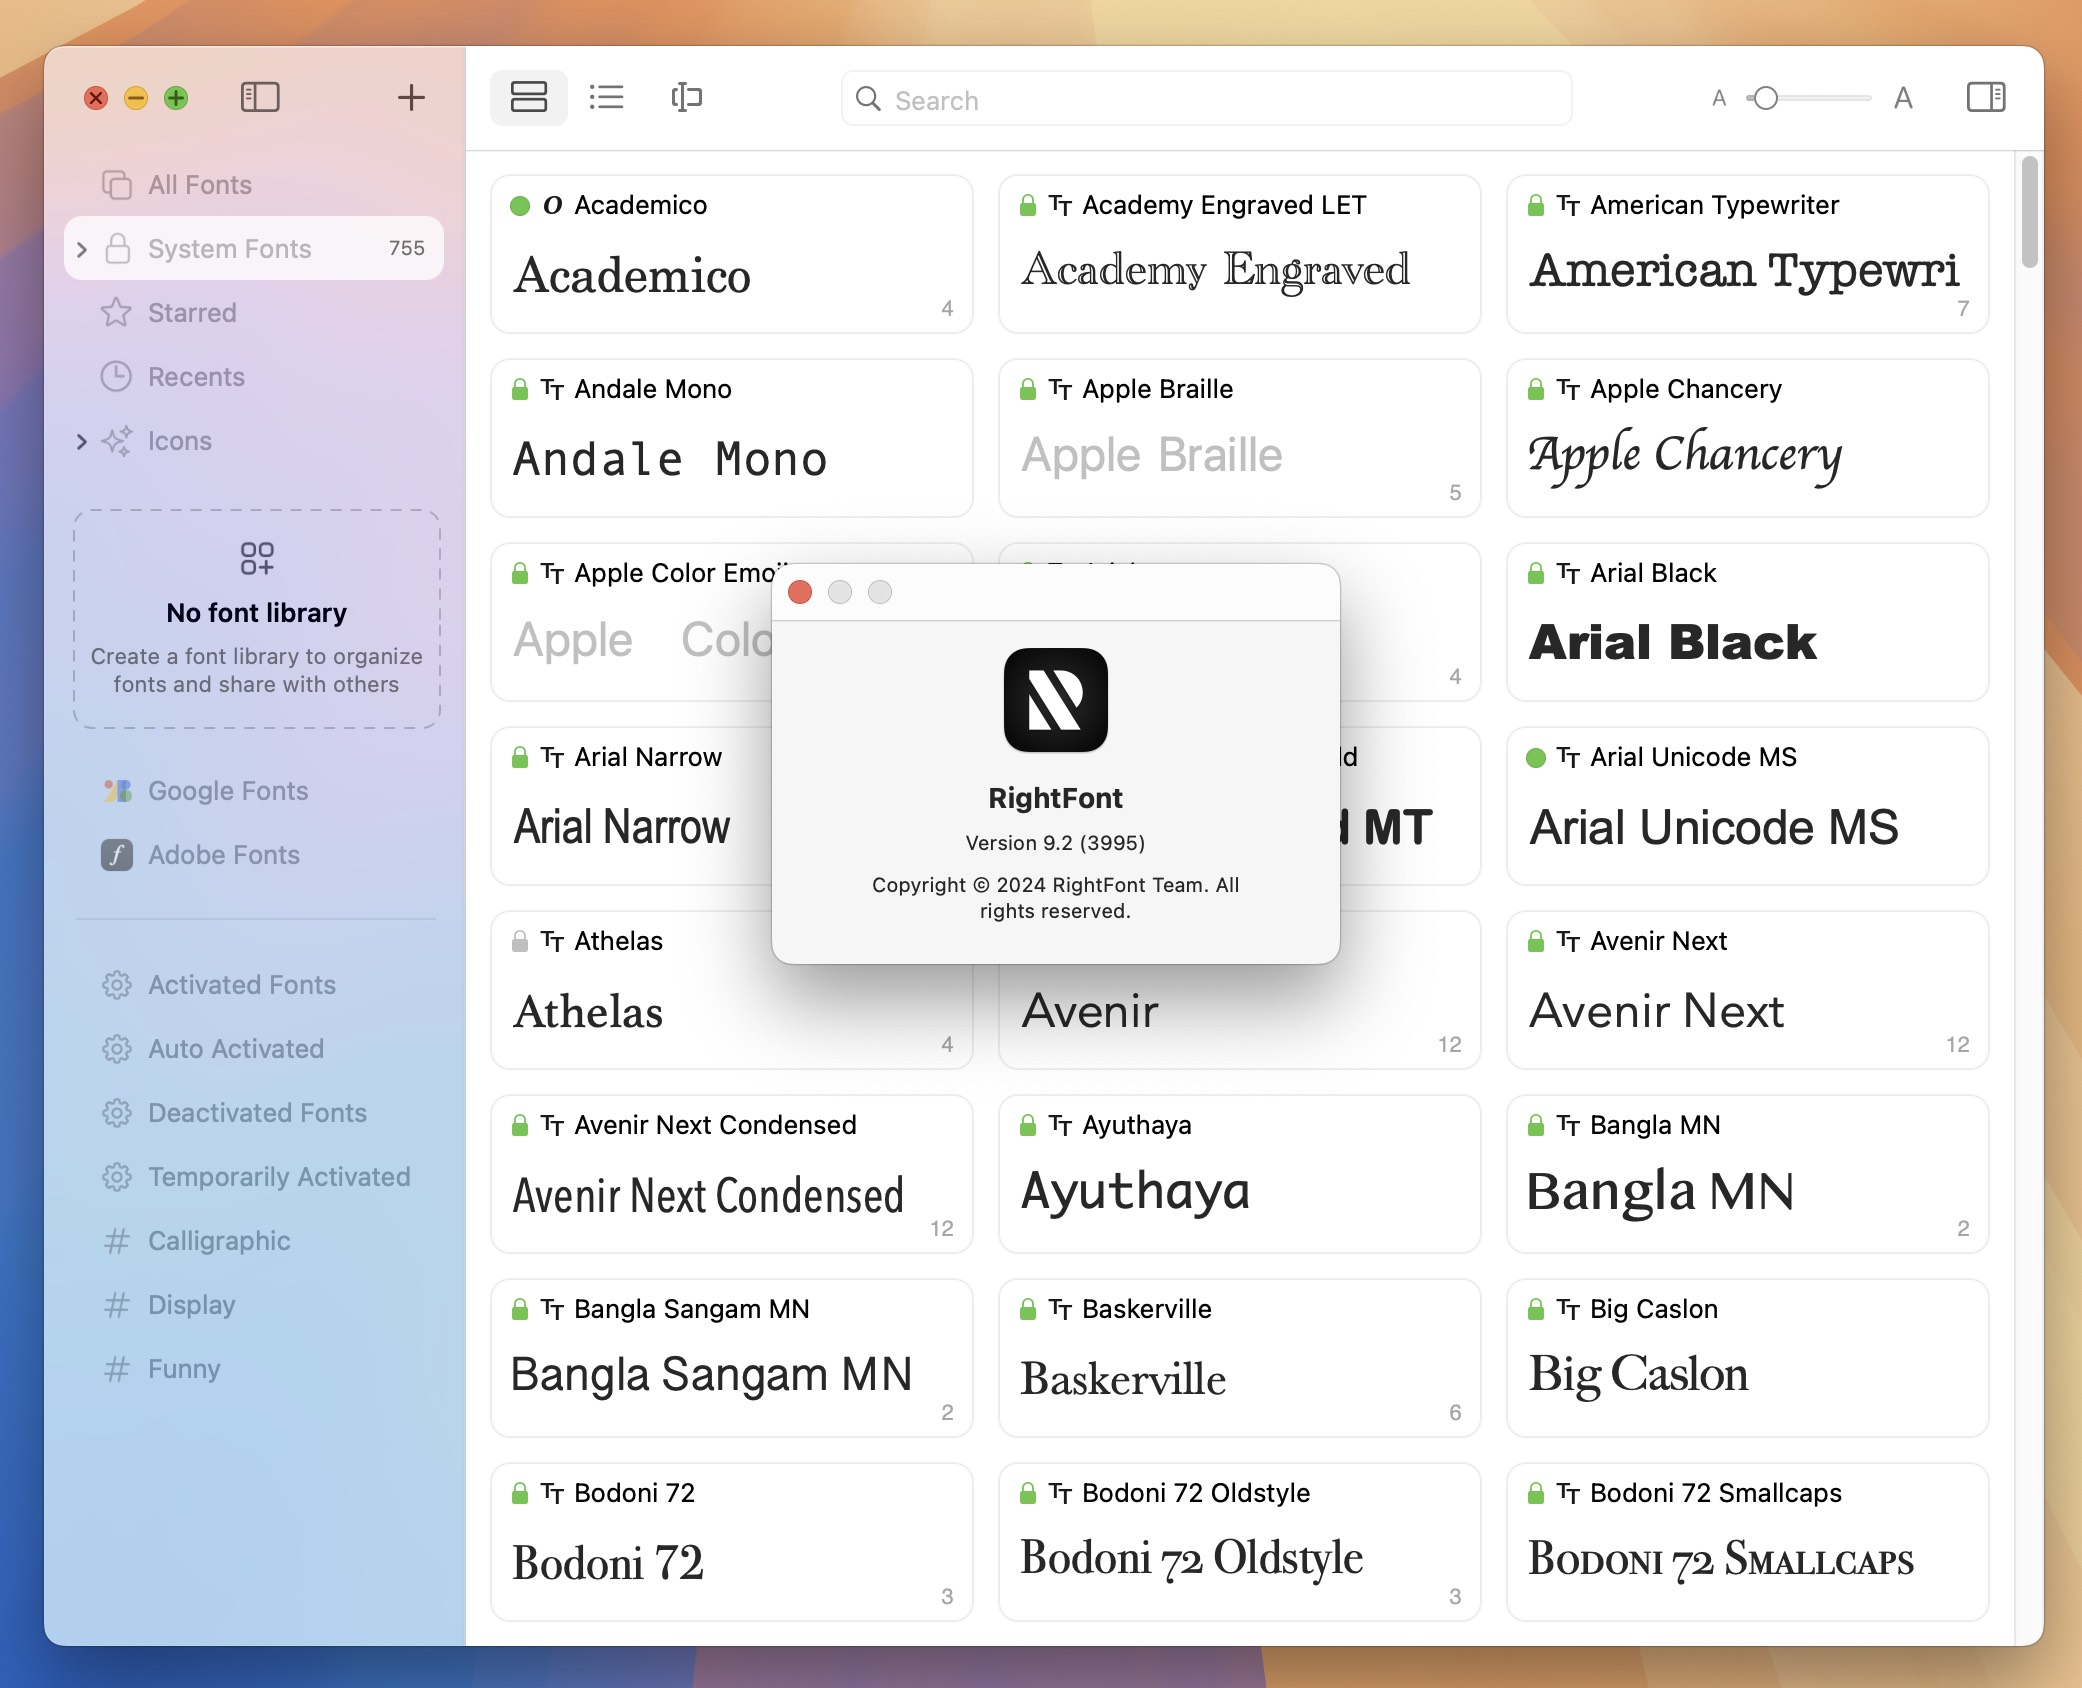
Task: Click the font size smaller button
Action: pyautogui.click(x=1717, y=98)
